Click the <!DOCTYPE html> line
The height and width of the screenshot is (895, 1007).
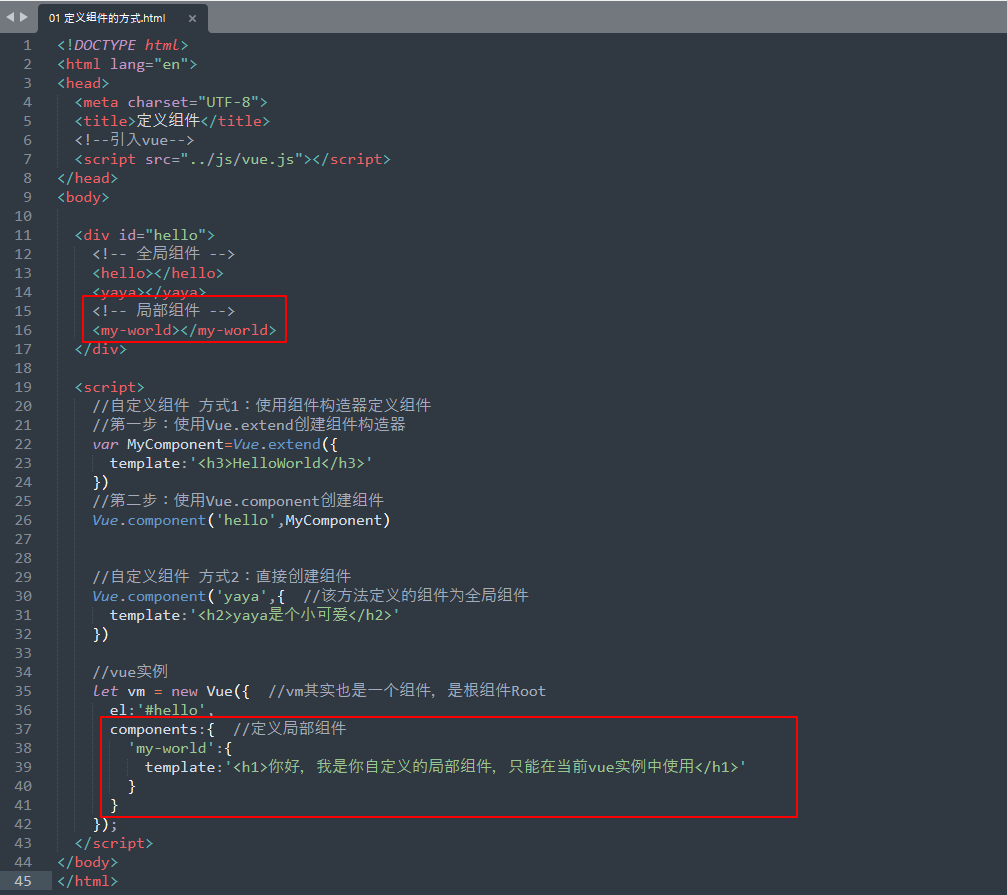(123, 45)
